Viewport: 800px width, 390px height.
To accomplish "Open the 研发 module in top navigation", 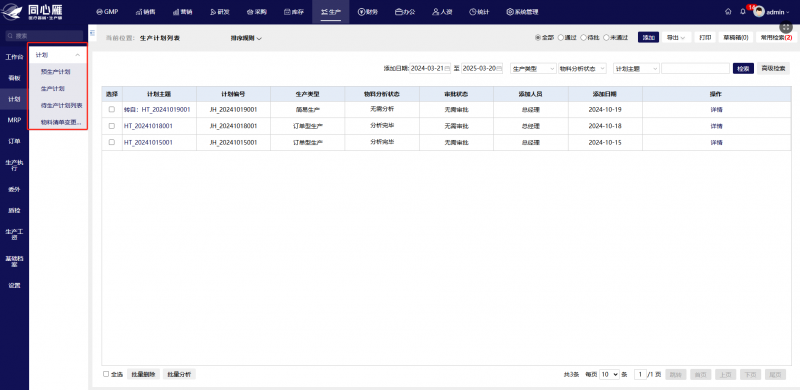I will (x=219, y=12).
